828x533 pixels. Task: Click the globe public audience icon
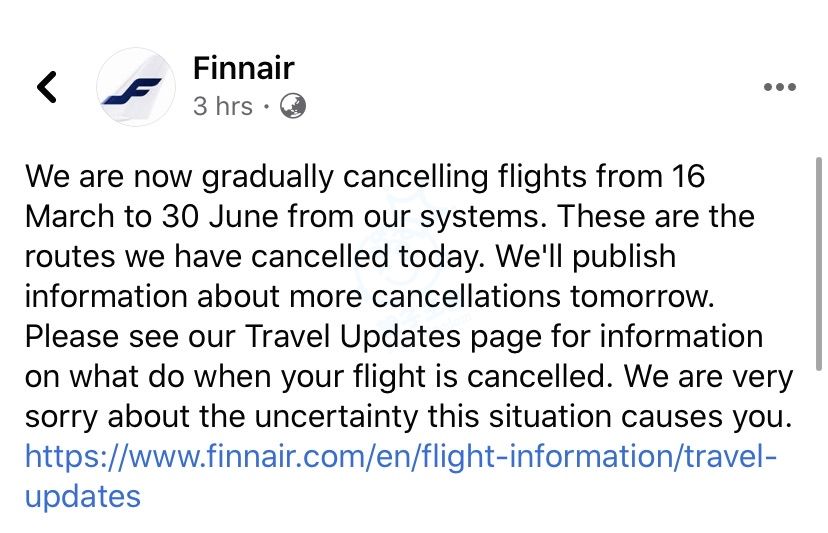(x=293, y=106)
